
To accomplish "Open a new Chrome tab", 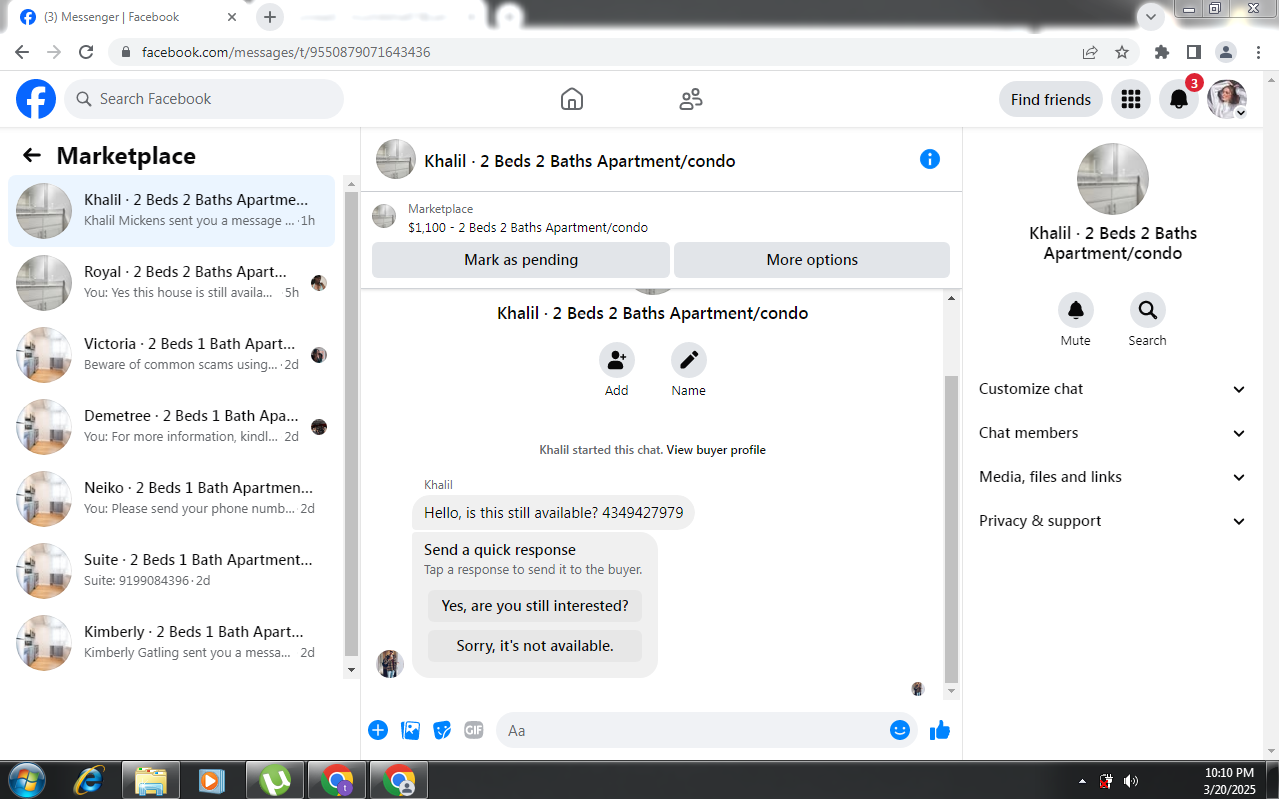I will point(270,17).
